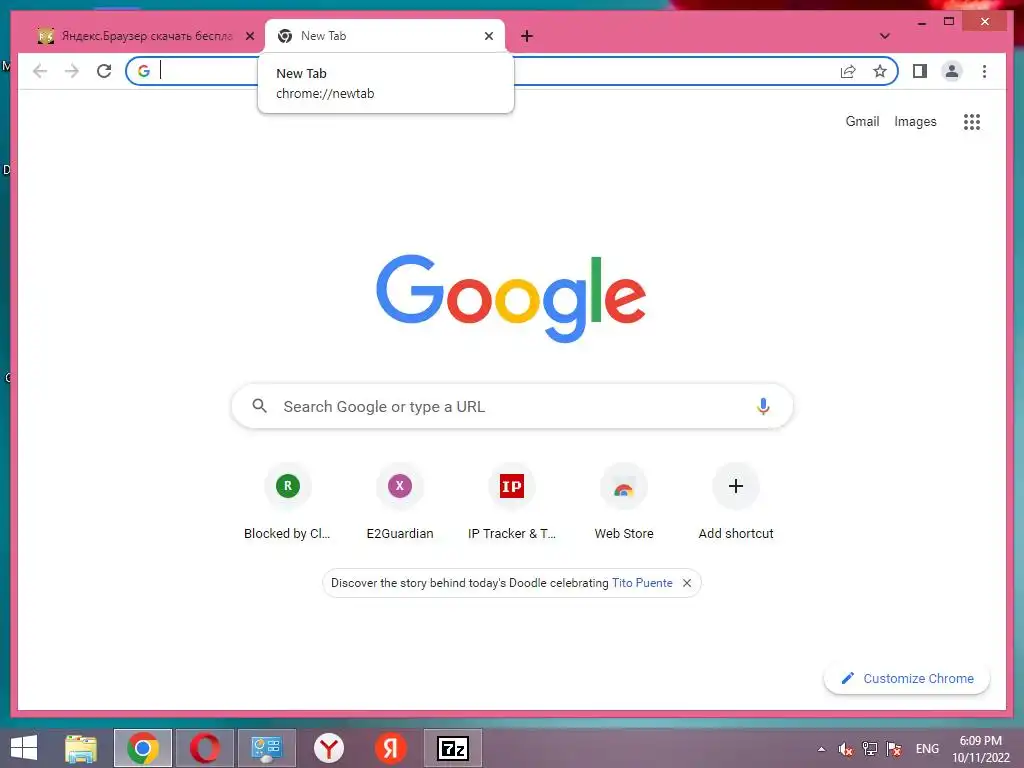Dismiss the Doodle story notice

point(687,583)
